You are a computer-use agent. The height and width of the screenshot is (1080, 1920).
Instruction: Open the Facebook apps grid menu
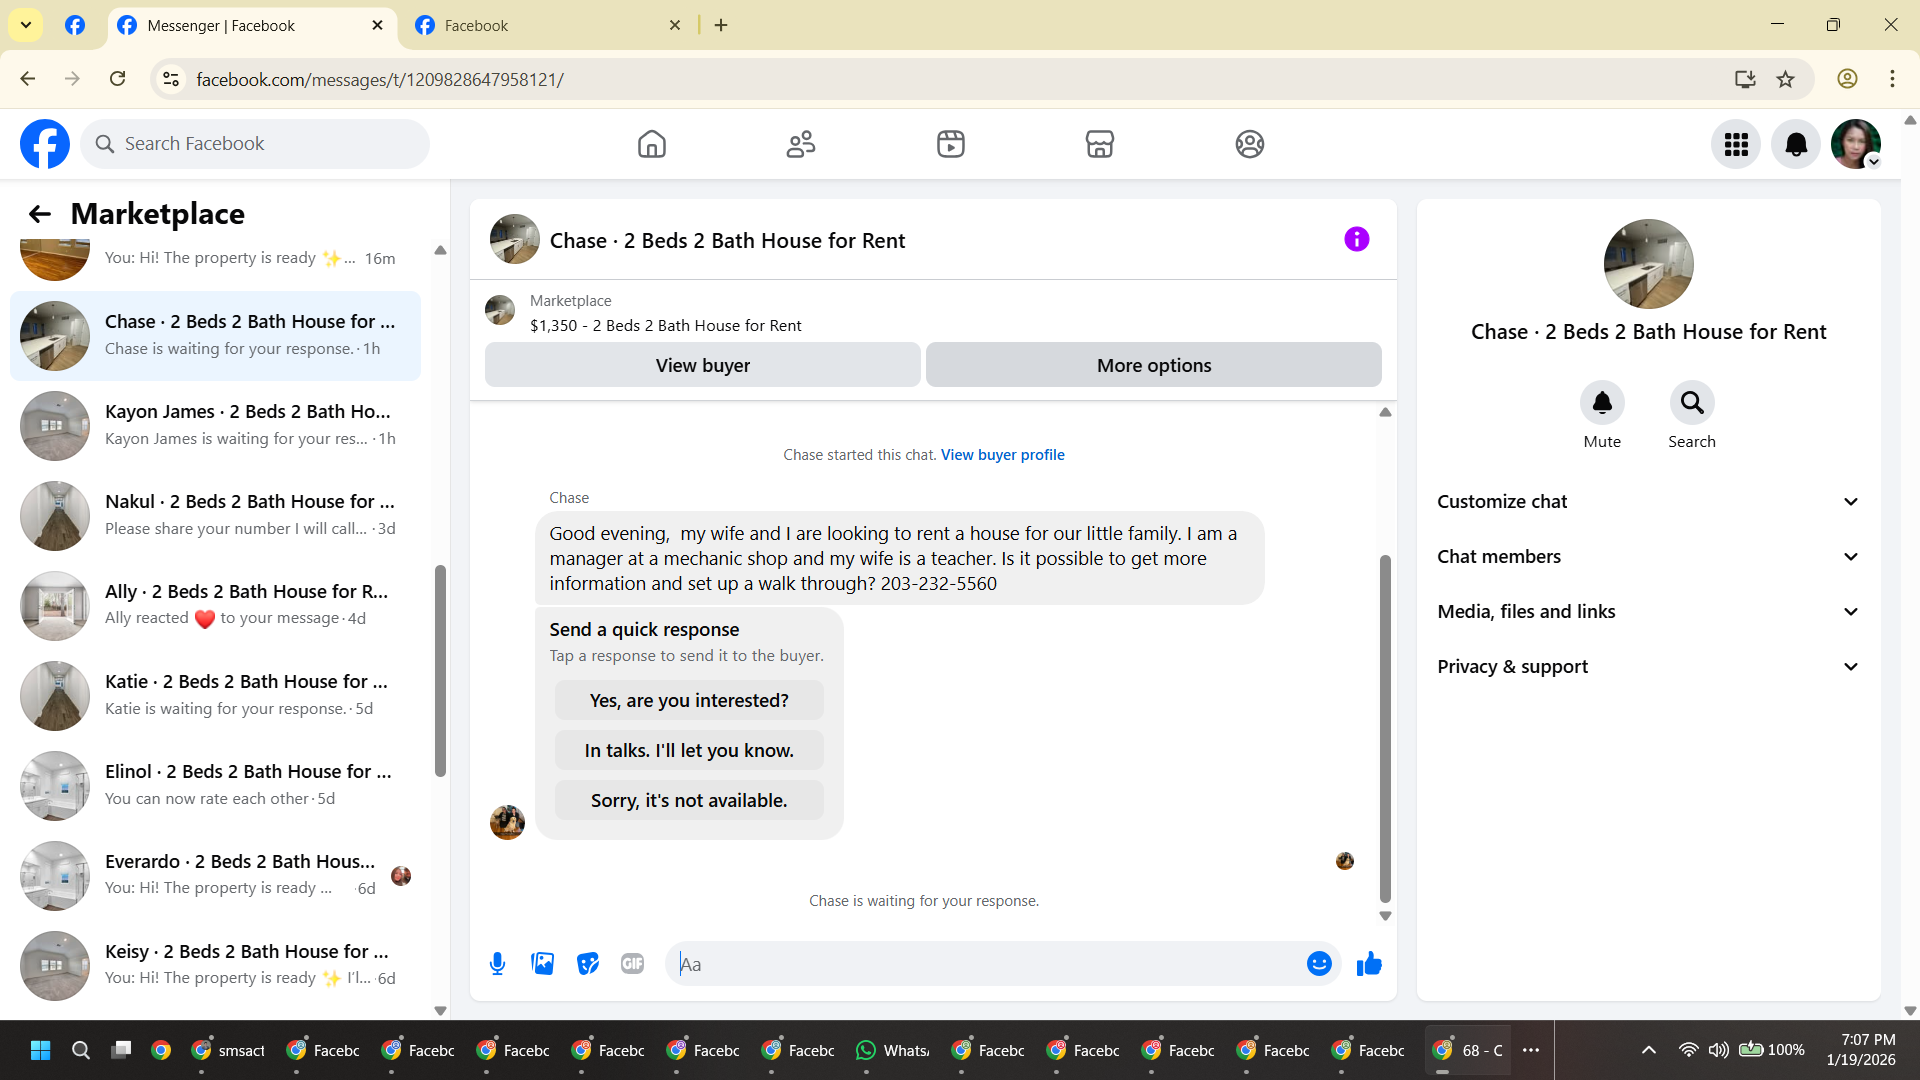click(x=1736, y=145)
